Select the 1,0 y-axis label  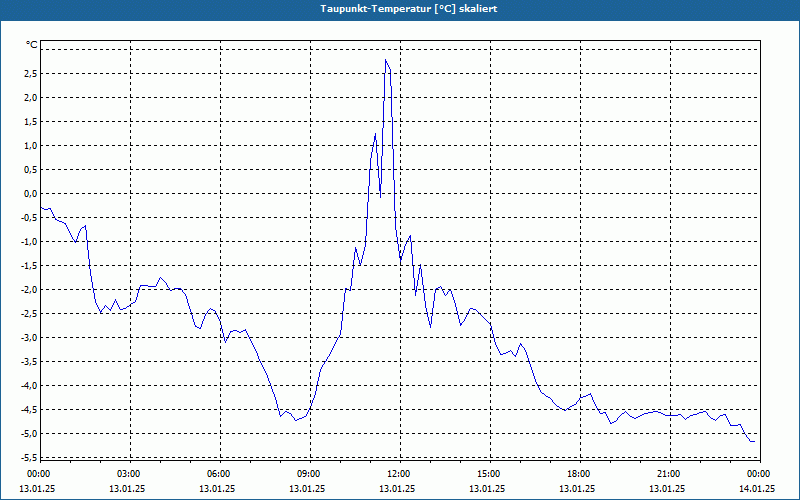[x=31, y=145]
